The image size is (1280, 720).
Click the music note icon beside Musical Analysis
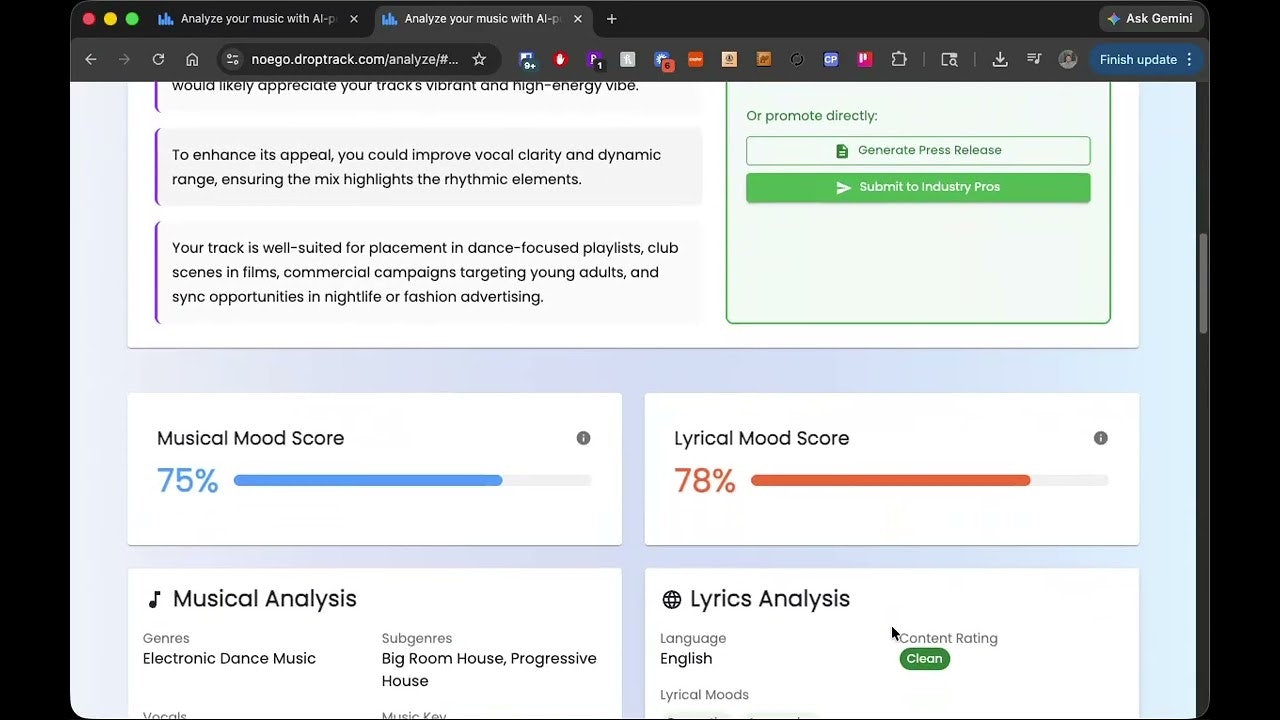(153, 598)
